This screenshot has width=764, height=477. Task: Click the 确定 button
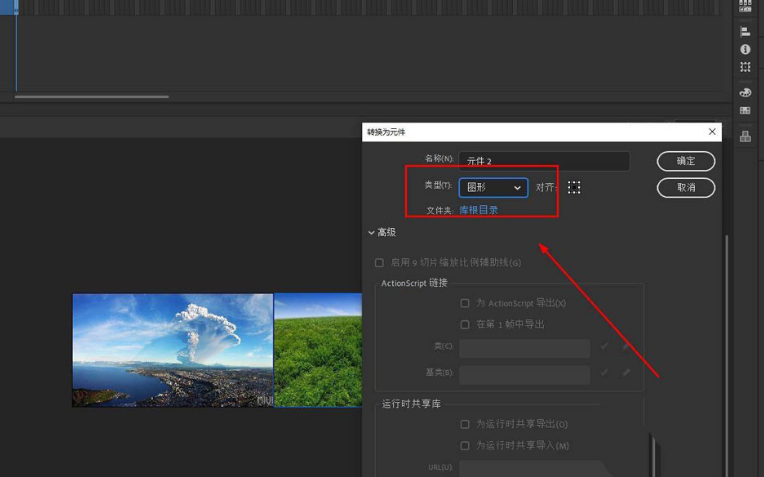click(686, 161)
